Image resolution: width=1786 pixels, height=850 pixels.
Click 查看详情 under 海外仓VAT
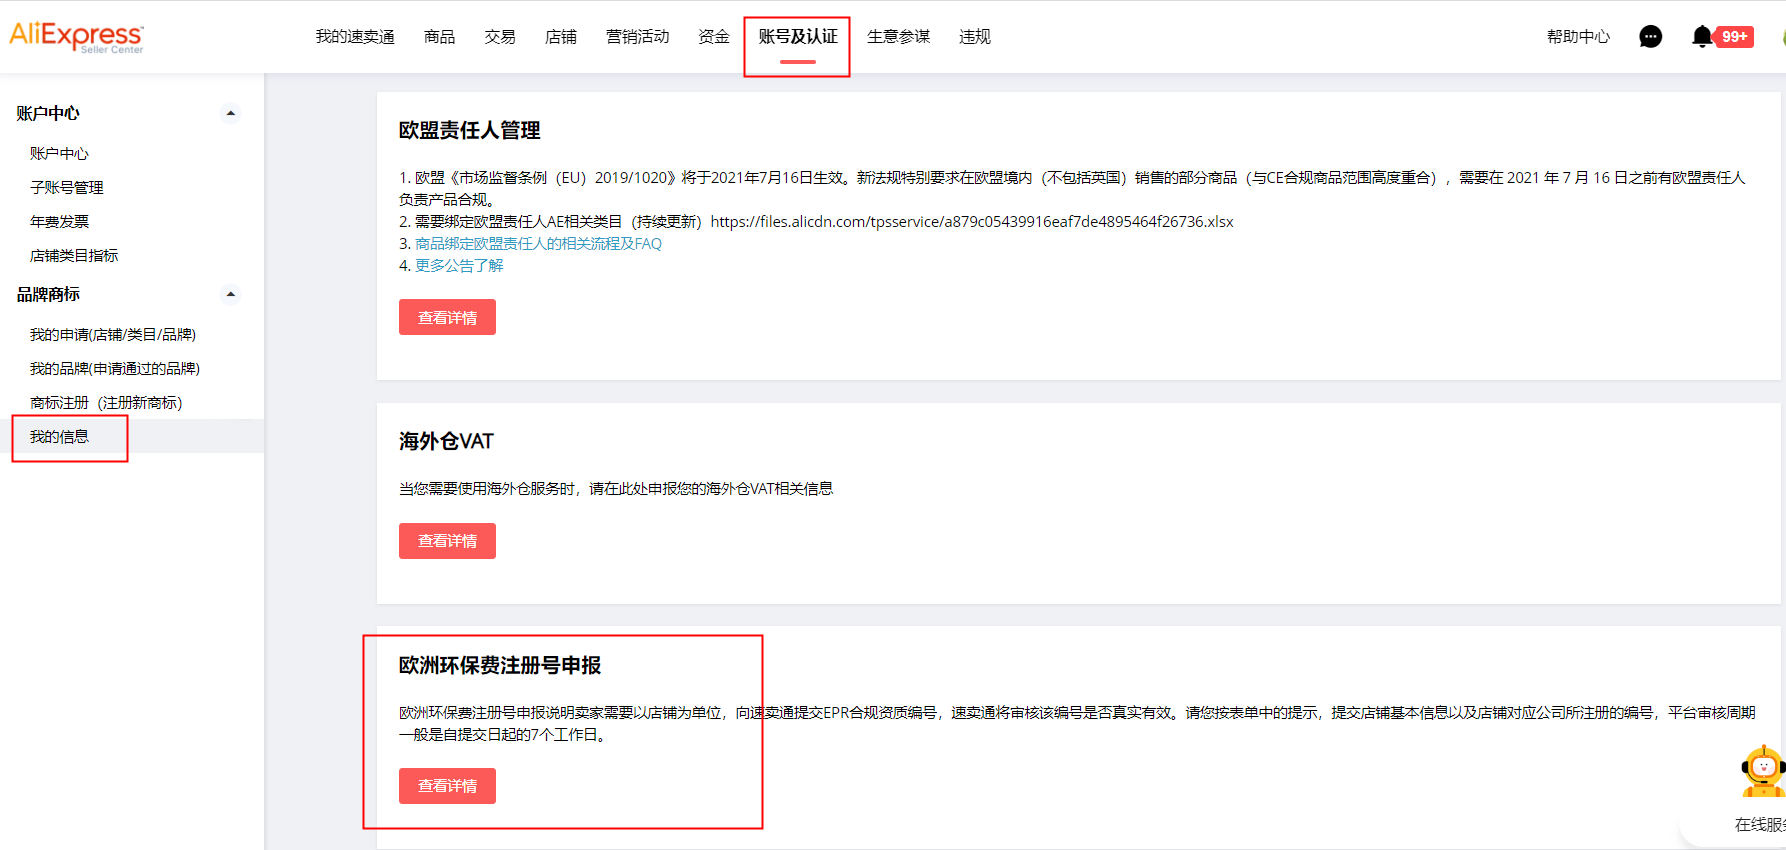(x=447, y=541)
